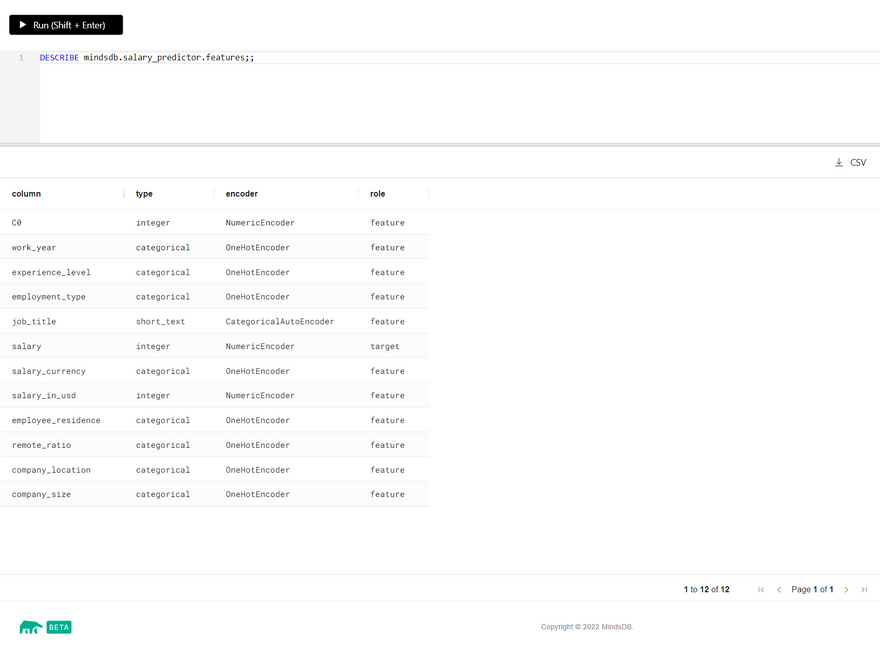This screenshot has width=880, height=650.
Task: Click the green BETA badge
Action: (x=59, y=627)
